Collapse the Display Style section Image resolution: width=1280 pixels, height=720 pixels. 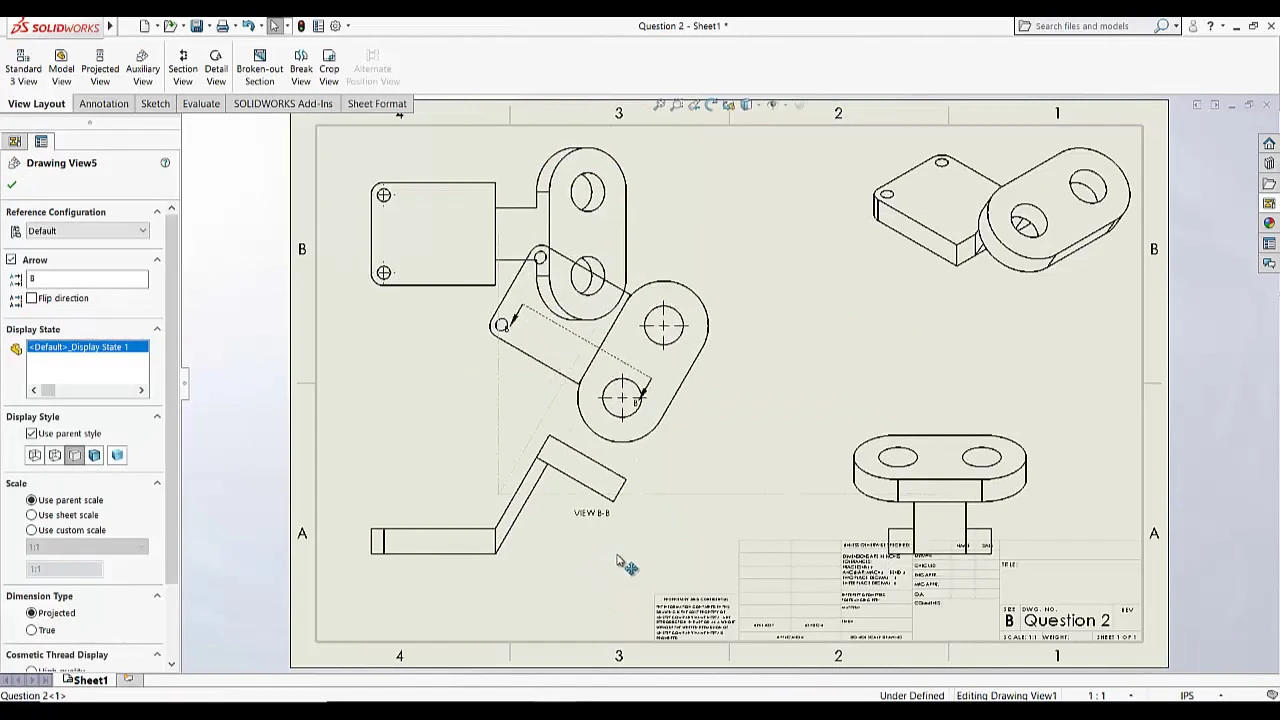pyautogui.click(x=157, y=417)
